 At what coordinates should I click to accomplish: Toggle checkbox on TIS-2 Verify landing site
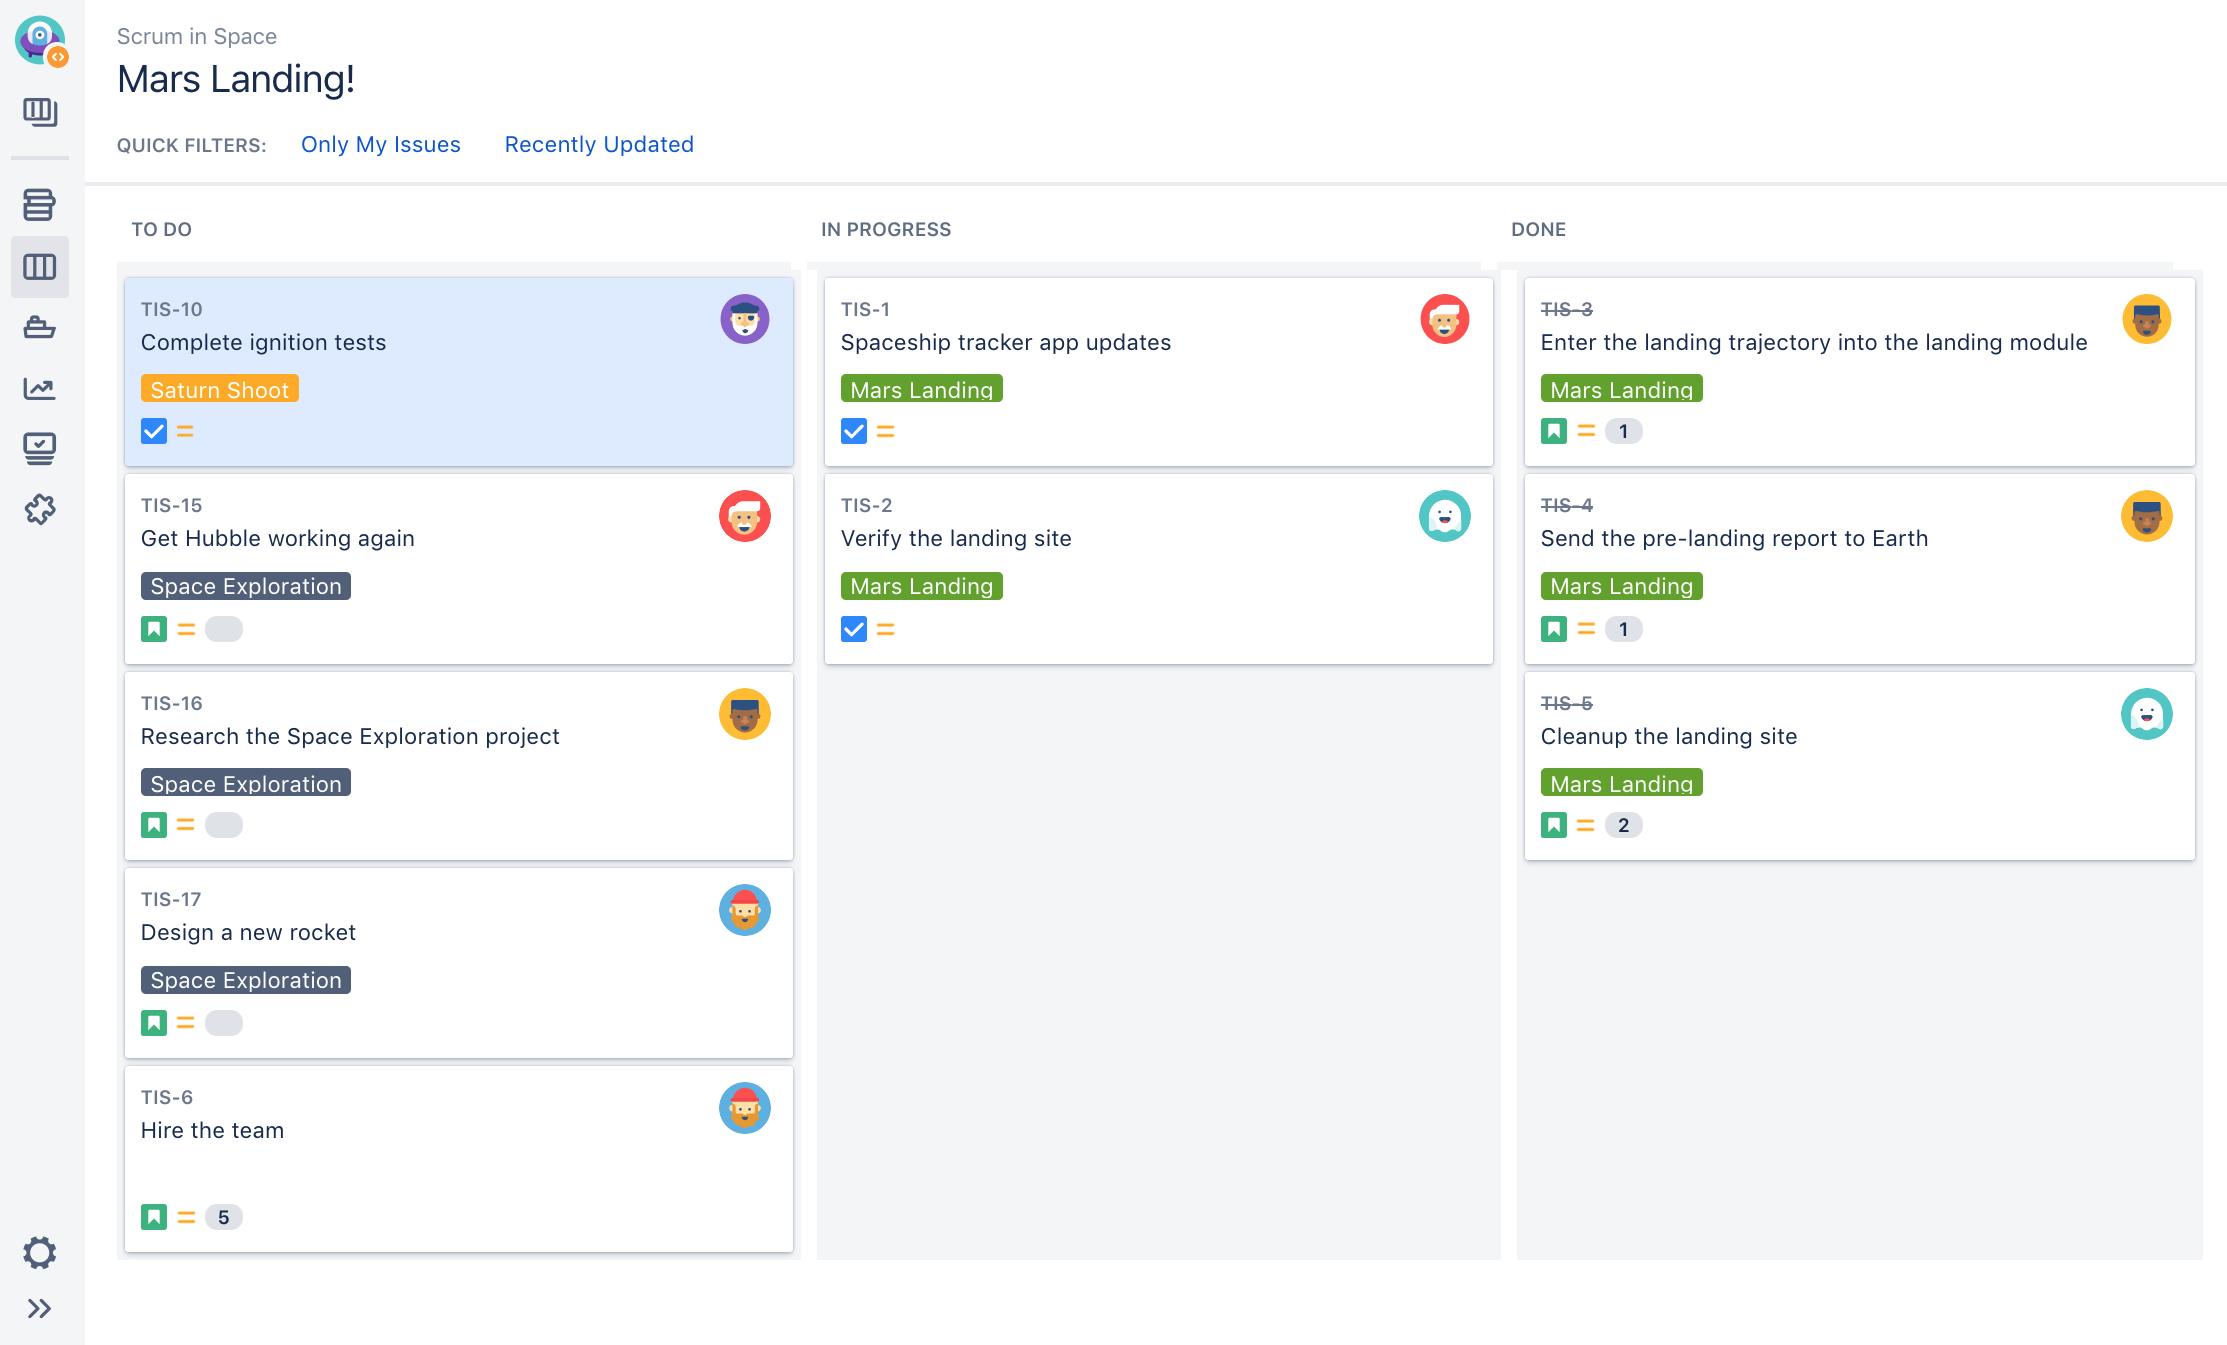pos(853,630)
